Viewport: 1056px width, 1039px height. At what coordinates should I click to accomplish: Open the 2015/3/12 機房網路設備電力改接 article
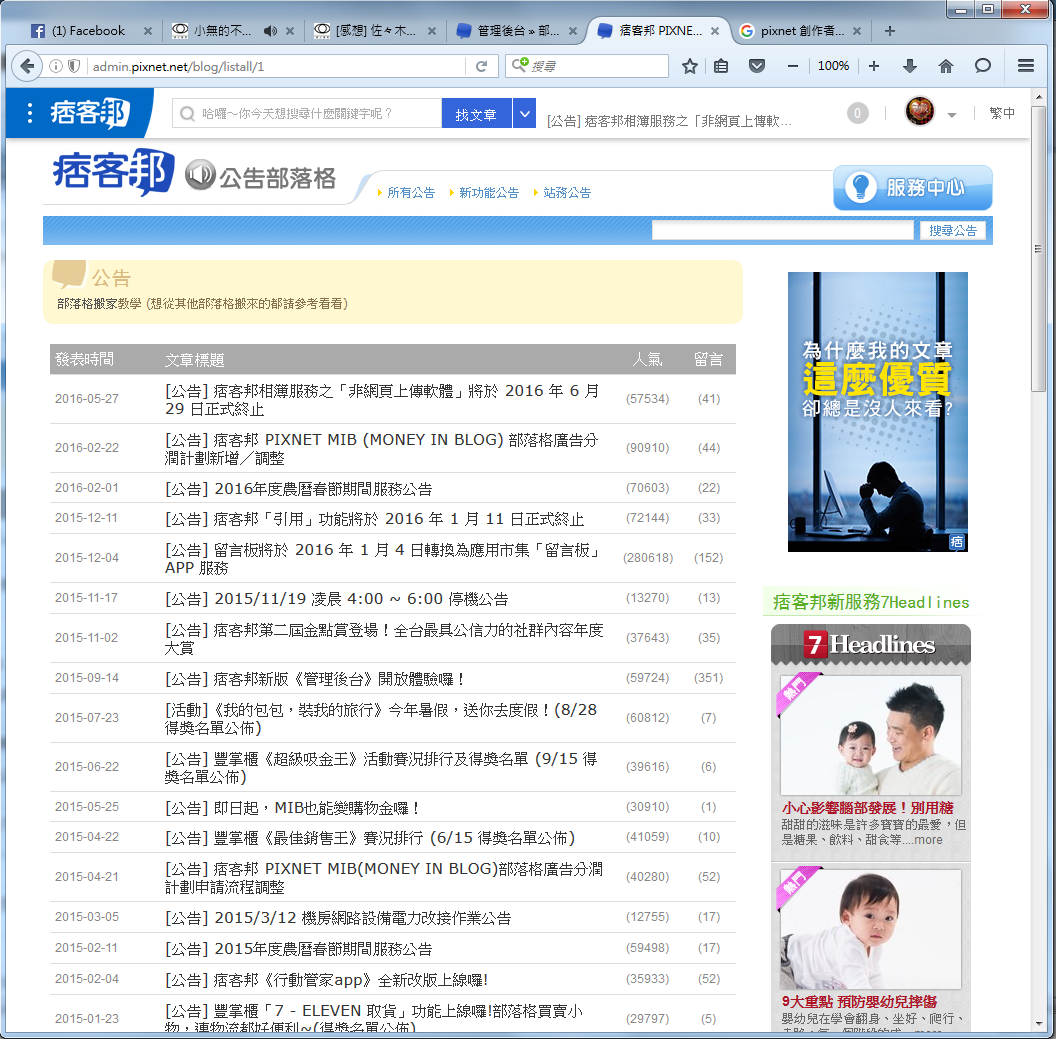tap(338, 918)
